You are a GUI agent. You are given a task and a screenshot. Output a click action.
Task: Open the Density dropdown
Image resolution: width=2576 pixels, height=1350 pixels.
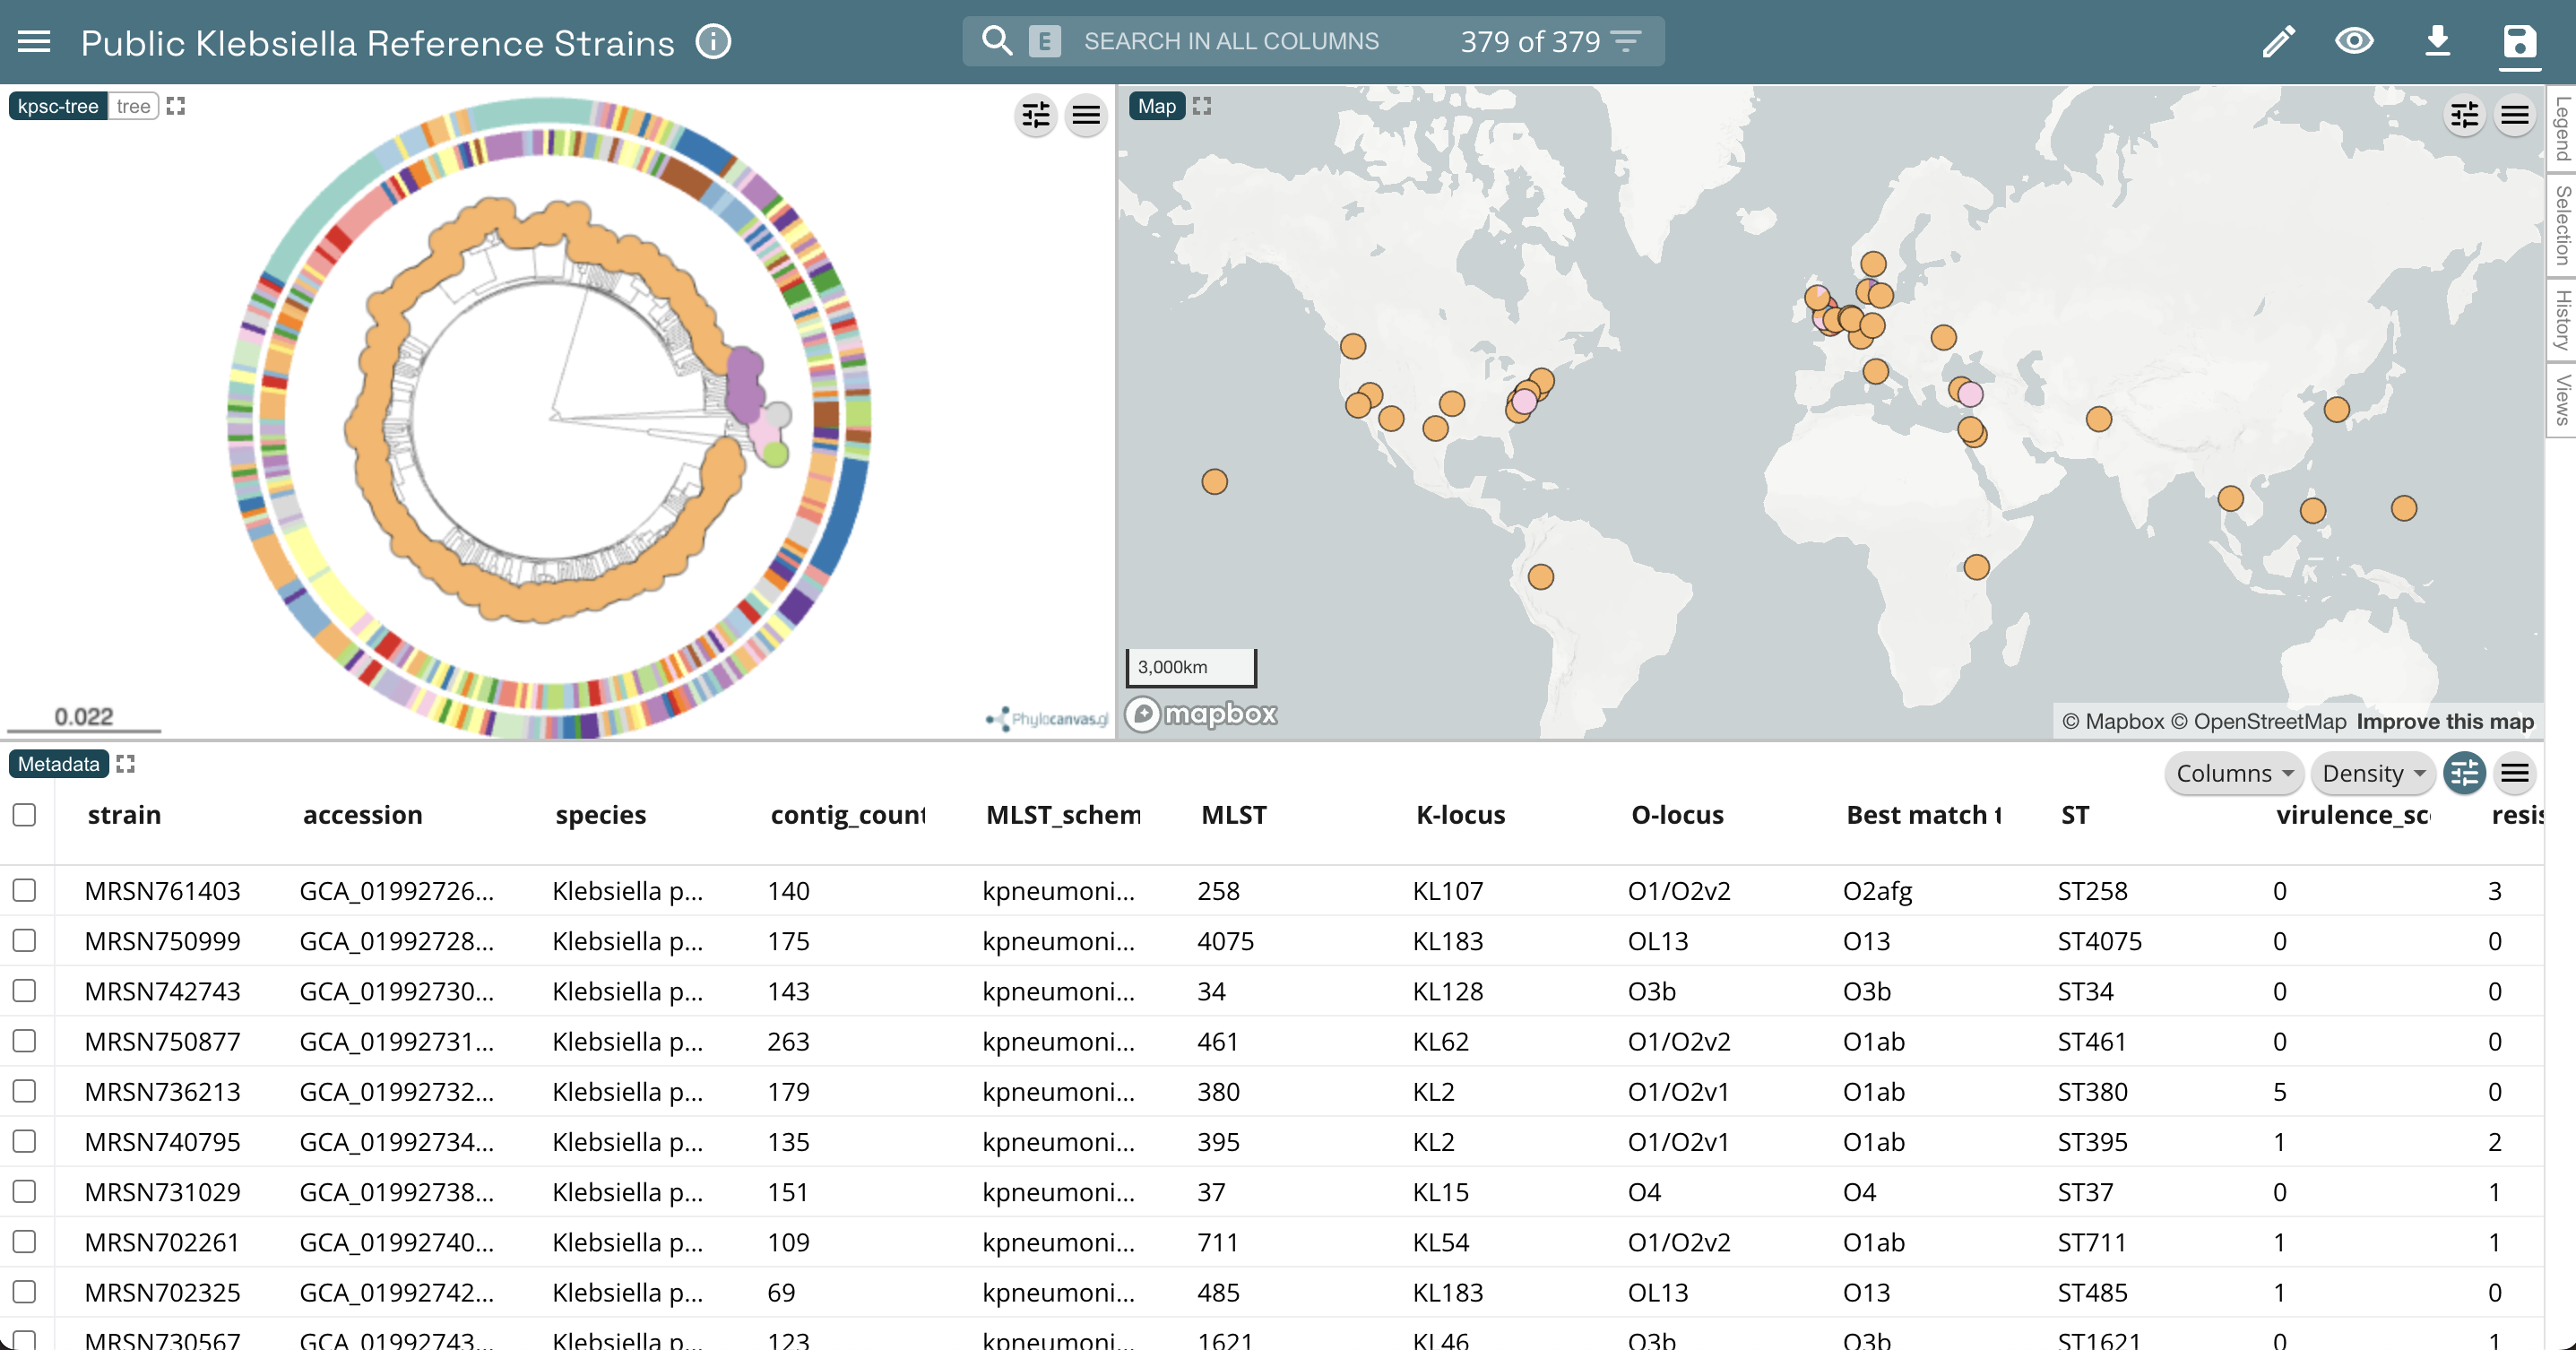pyautogui.click(x=2372, y=773)
